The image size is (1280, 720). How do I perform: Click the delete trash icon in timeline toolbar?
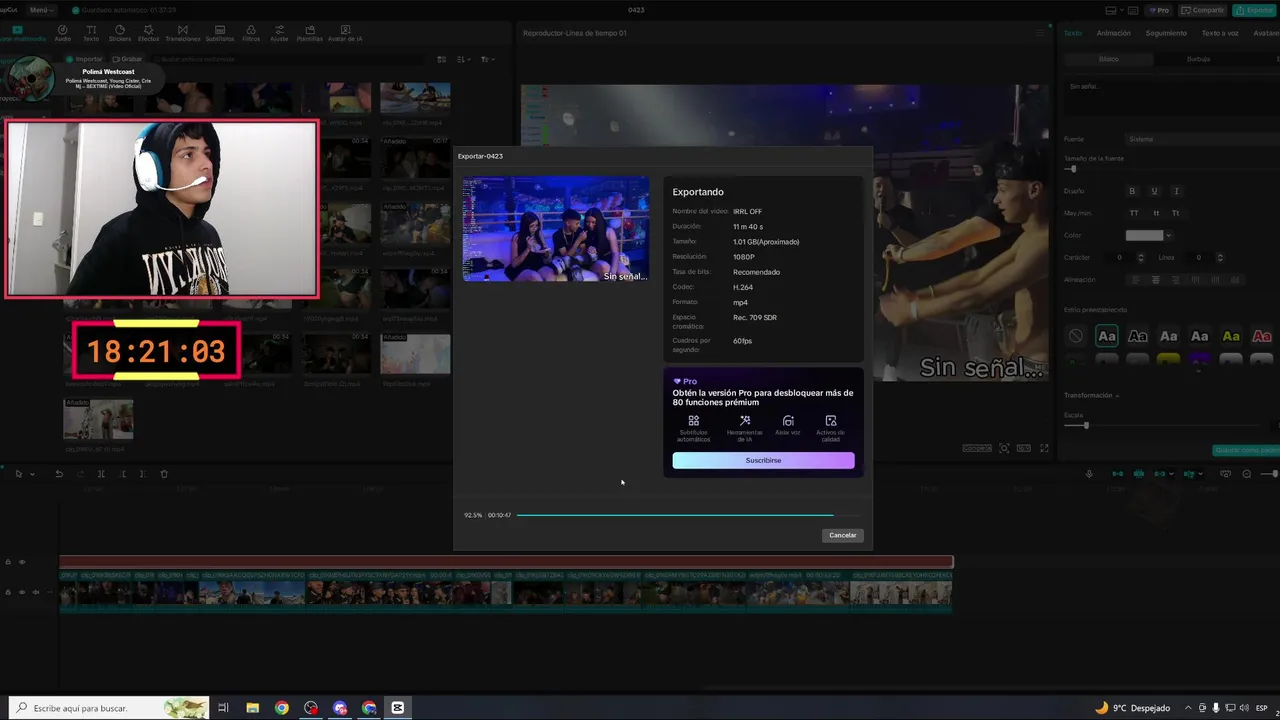164,474
